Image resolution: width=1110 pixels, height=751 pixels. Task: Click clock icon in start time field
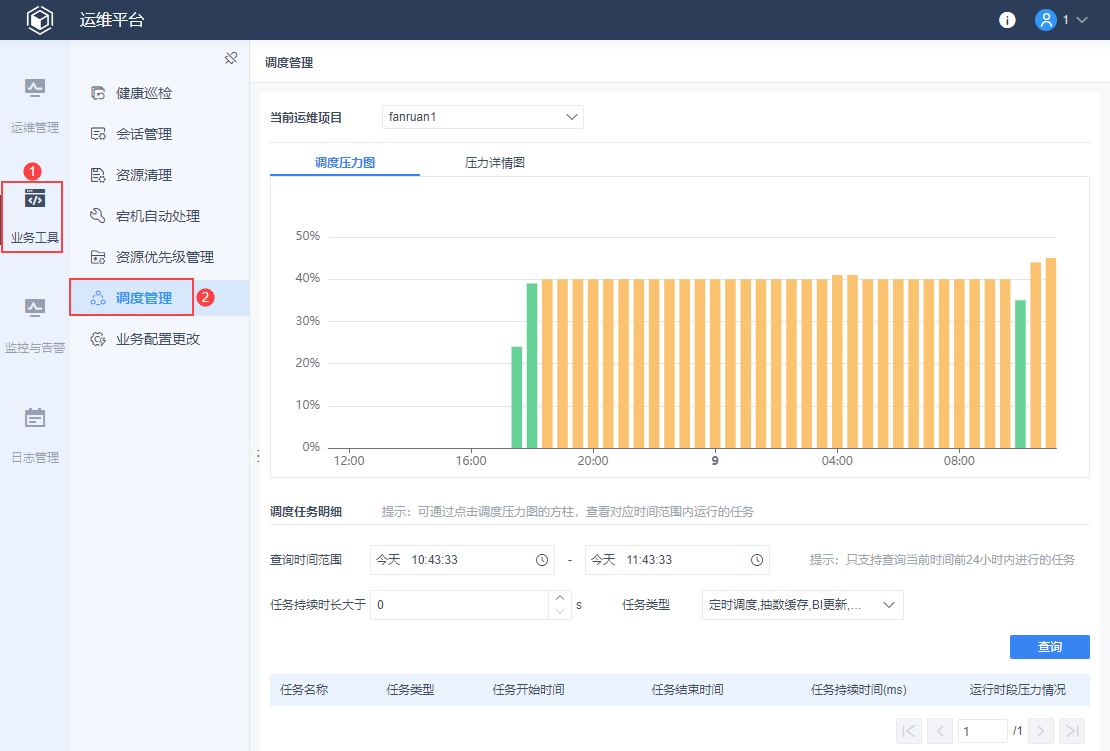tap(542, 560)
